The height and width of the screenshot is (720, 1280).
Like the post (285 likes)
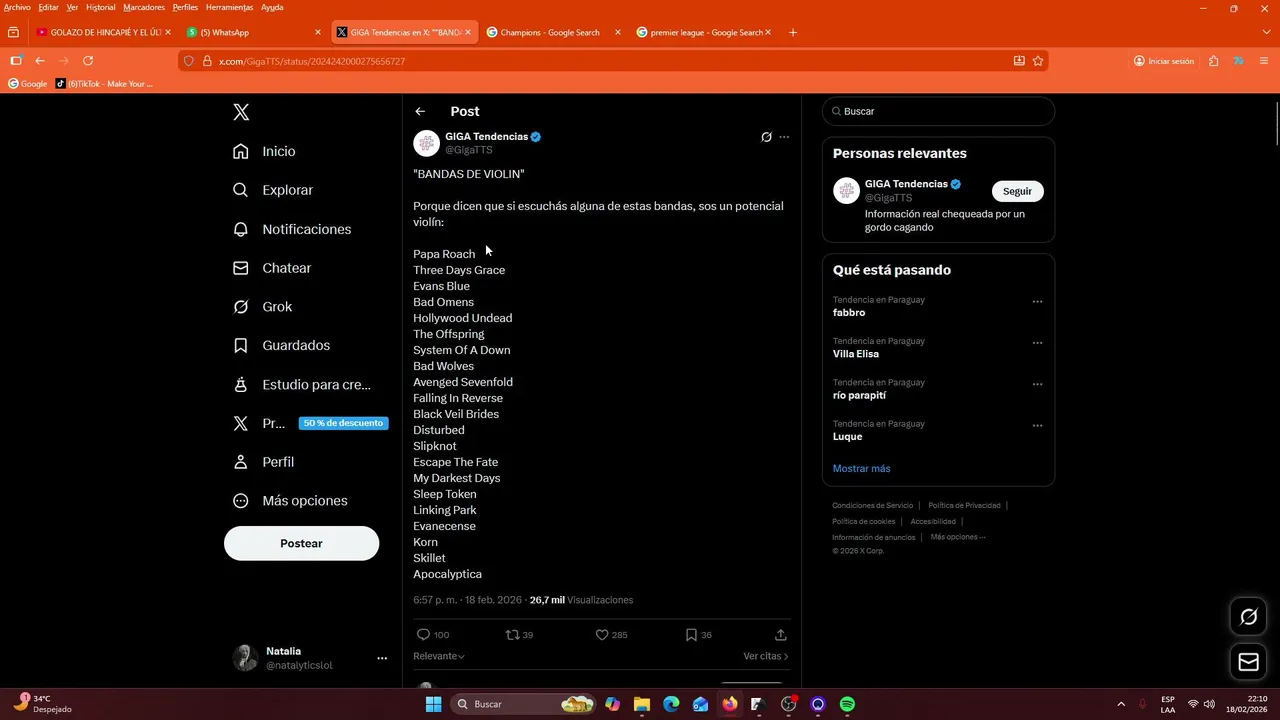(x=611, y=635)
